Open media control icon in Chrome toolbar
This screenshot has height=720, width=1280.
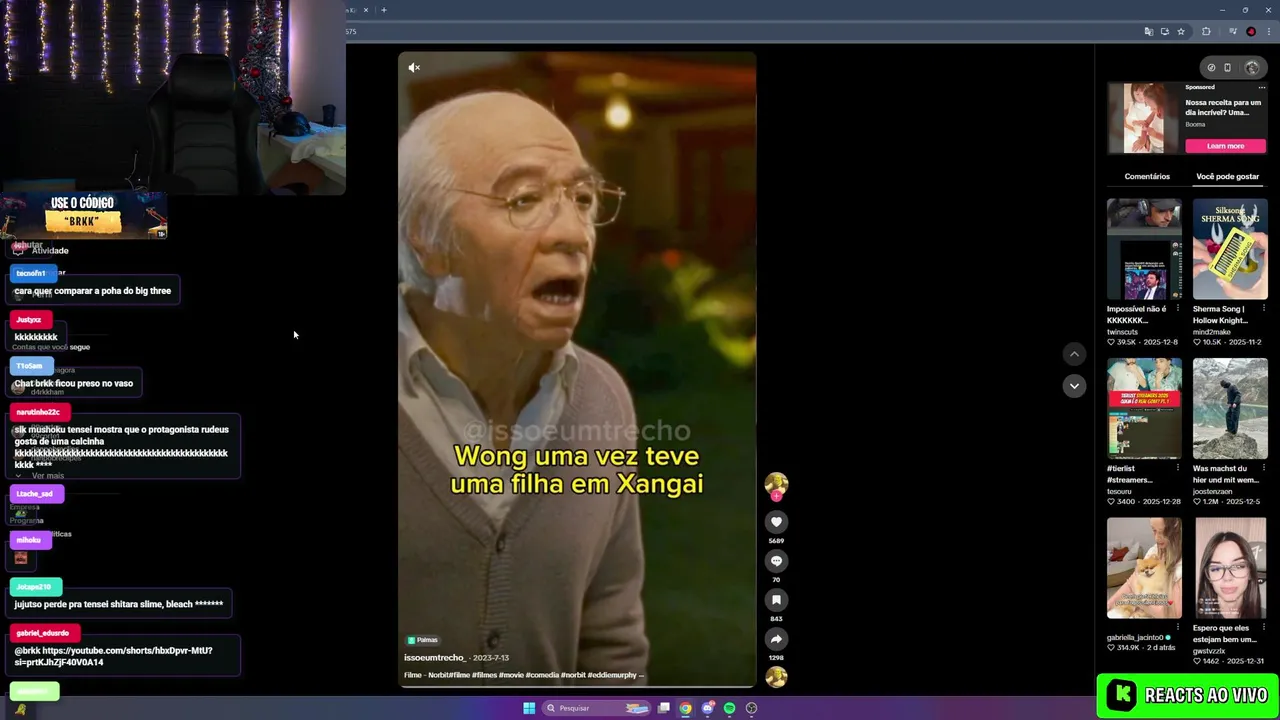(x=1233, y=31)
